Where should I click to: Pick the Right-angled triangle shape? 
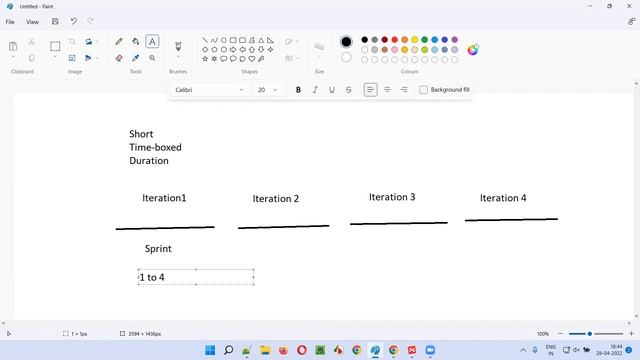click(x=270, y=40)
